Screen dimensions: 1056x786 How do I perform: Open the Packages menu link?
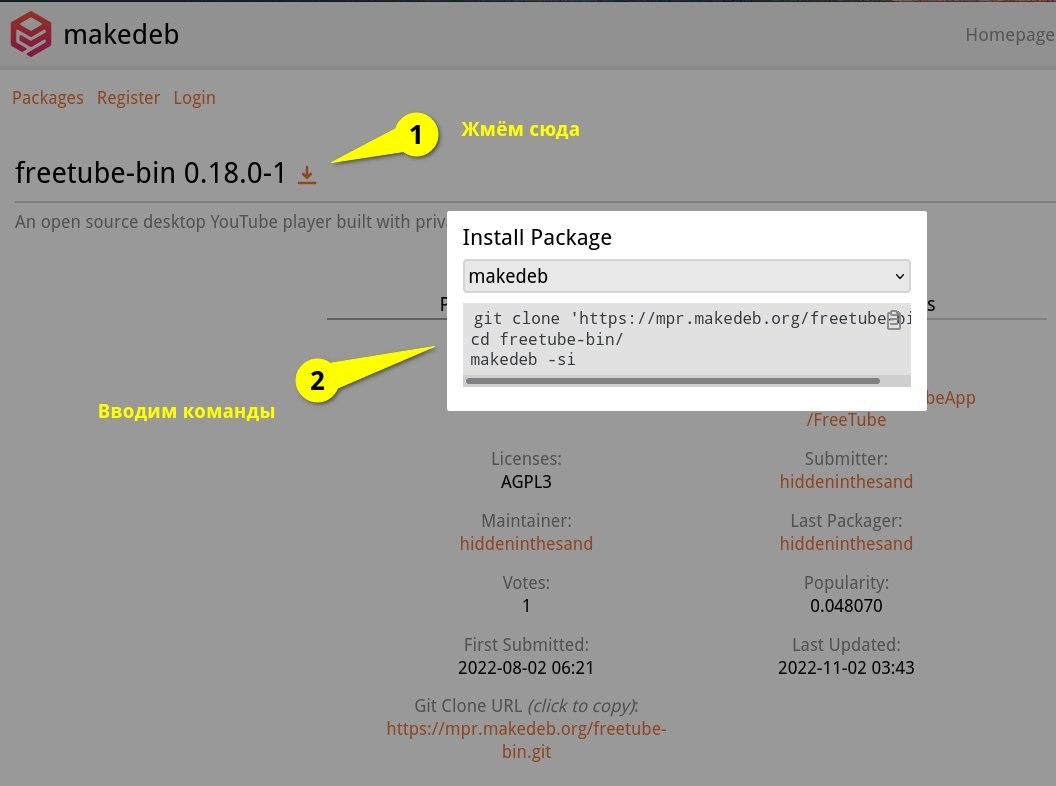tap(48, 98)
